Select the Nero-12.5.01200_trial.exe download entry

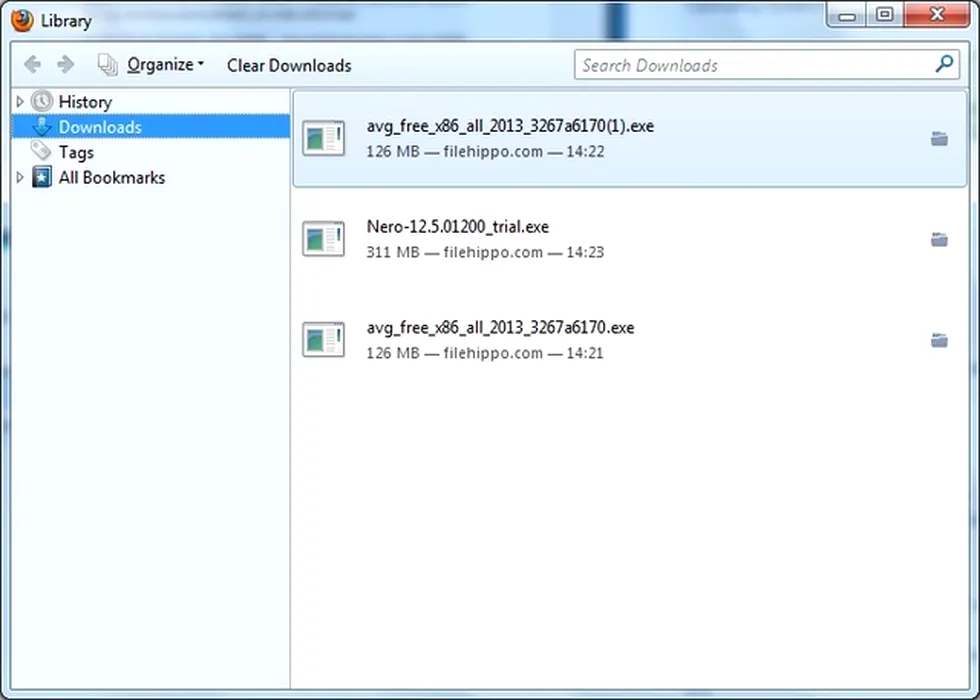coord(600,240)
